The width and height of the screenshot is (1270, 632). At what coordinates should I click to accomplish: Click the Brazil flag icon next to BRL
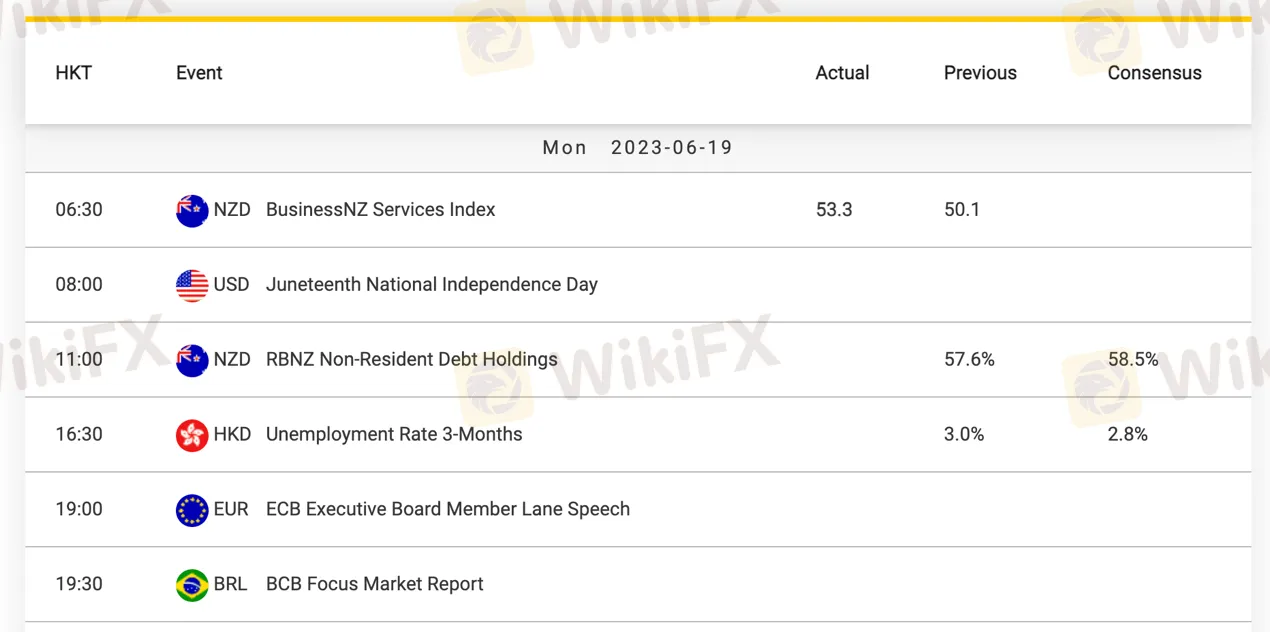[192, 585]
